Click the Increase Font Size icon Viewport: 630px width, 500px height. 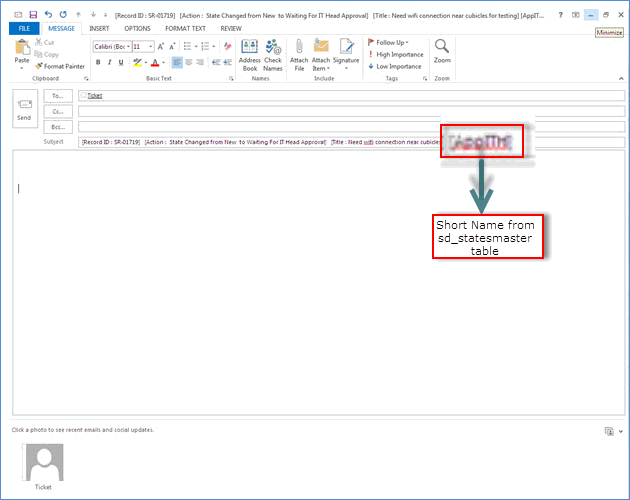tap(162, 46)
